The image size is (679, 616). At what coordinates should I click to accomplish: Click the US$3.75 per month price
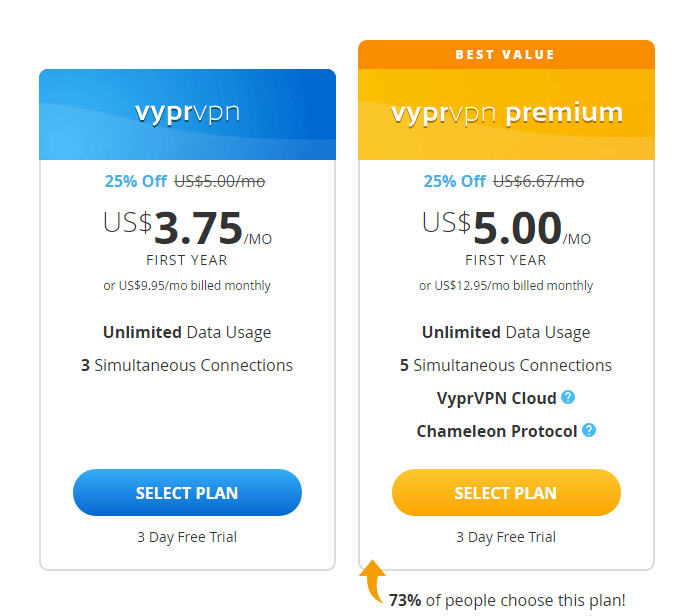point(187,228)
